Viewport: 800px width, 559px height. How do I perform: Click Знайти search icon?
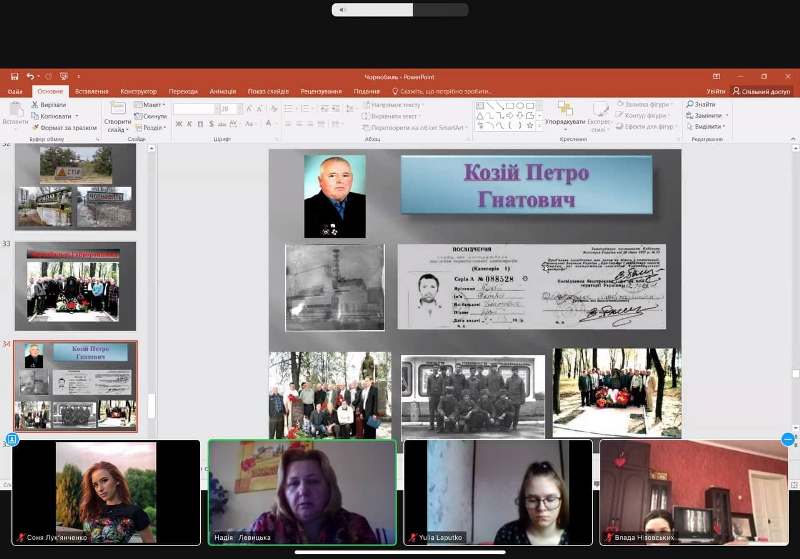pos(690,104)
